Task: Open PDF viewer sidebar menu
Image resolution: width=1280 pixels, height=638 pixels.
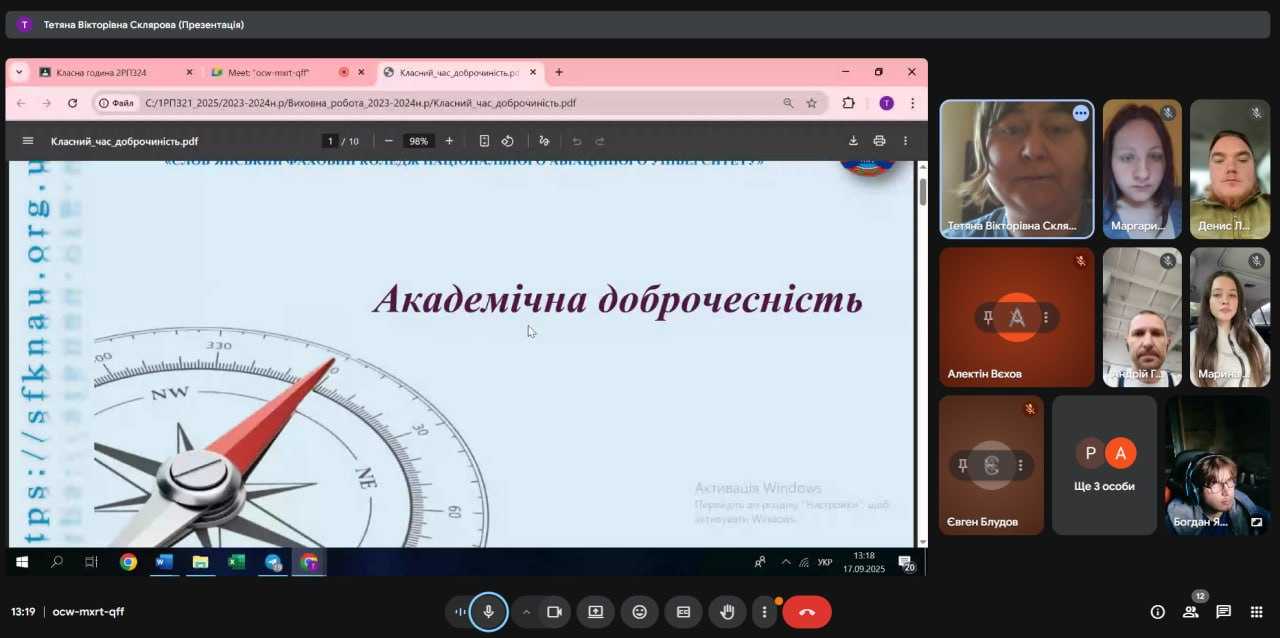Action: click(28, 141)
